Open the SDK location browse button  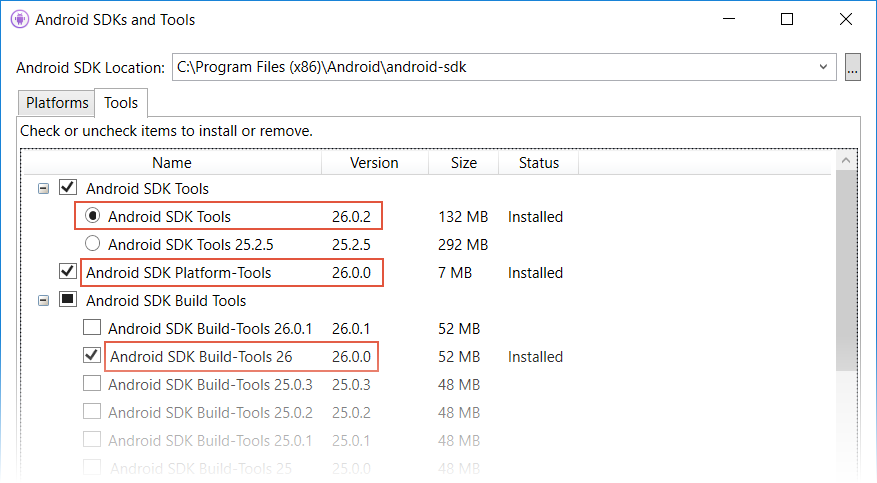click(852, 67)
